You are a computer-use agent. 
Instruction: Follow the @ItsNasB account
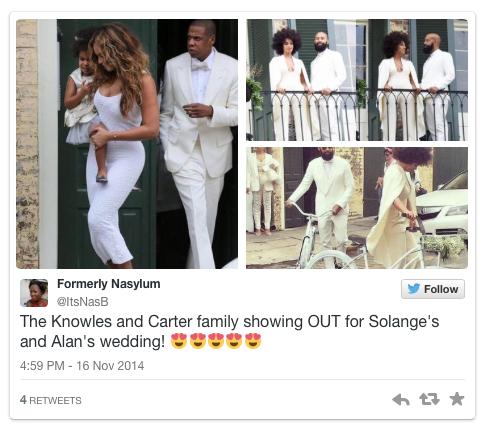[433, 289]
